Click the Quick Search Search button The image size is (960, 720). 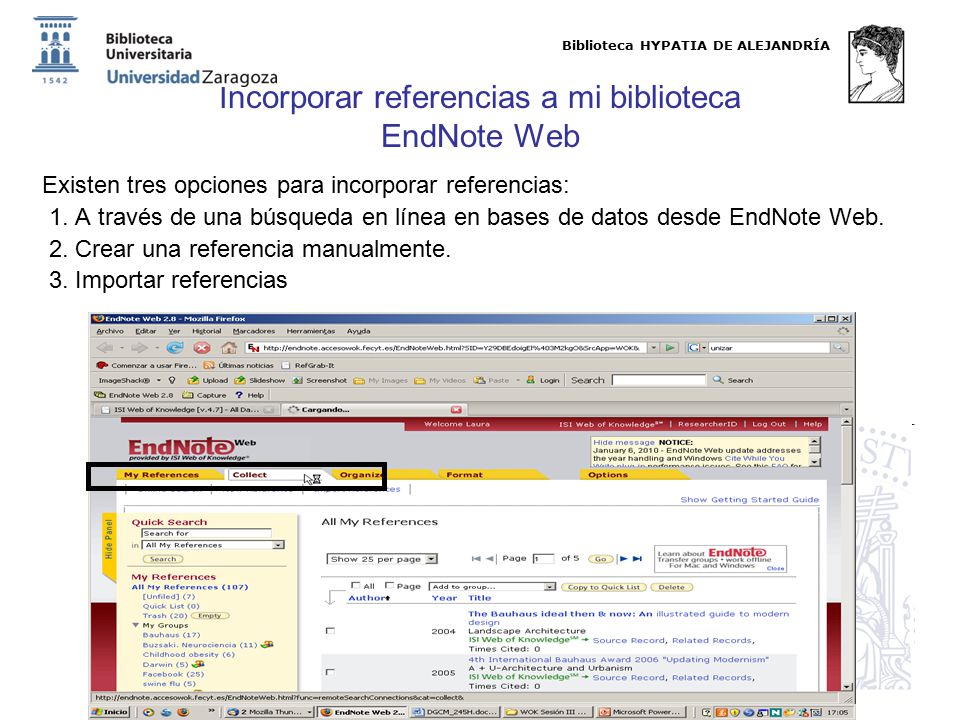(x=163, y=559)
